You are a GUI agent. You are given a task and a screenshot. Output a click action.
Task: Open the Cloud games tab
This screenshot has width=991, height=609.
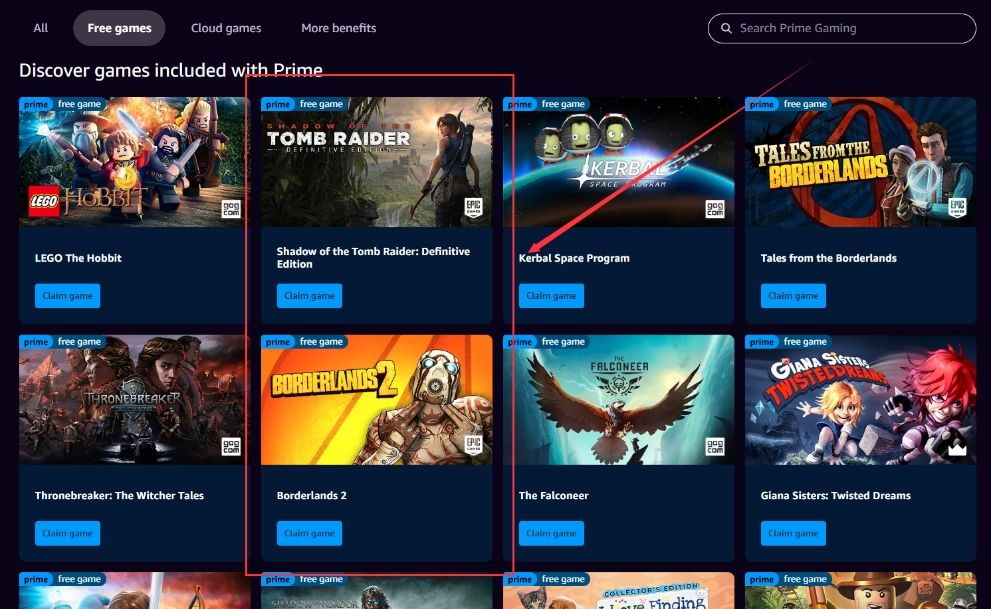[226, 28]
